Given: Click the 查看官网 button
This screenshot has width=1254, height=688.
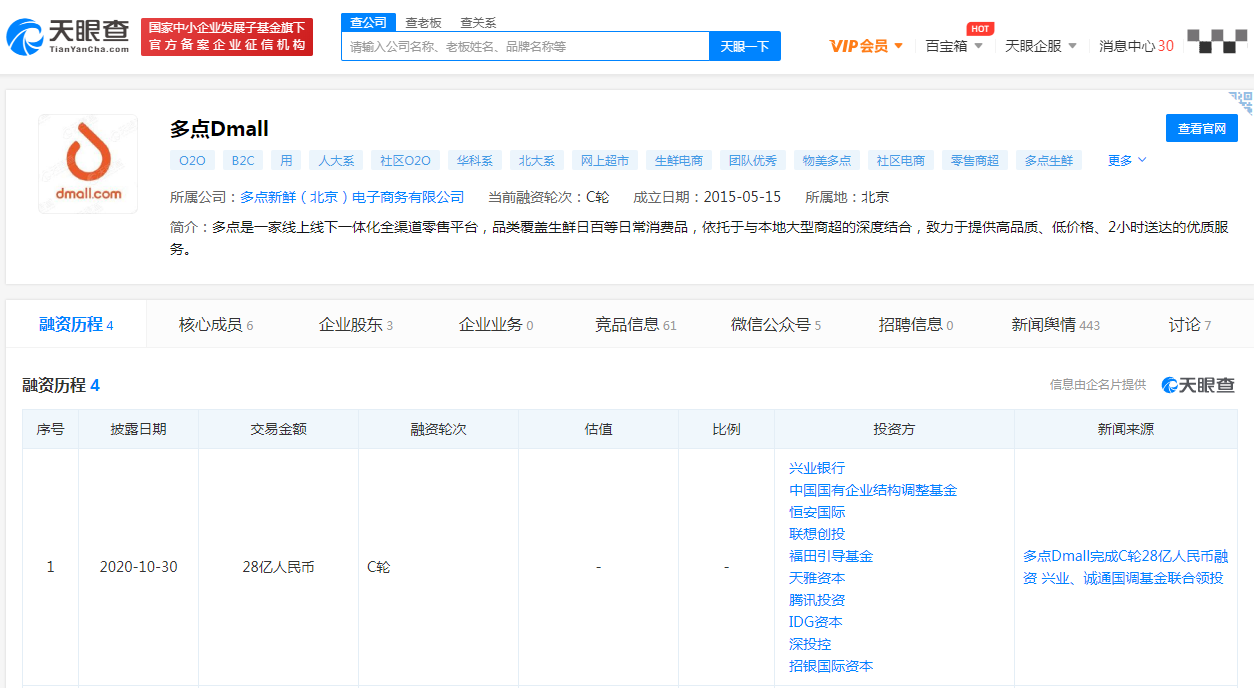Looking at the screenshot, I should click(1201, 128).
